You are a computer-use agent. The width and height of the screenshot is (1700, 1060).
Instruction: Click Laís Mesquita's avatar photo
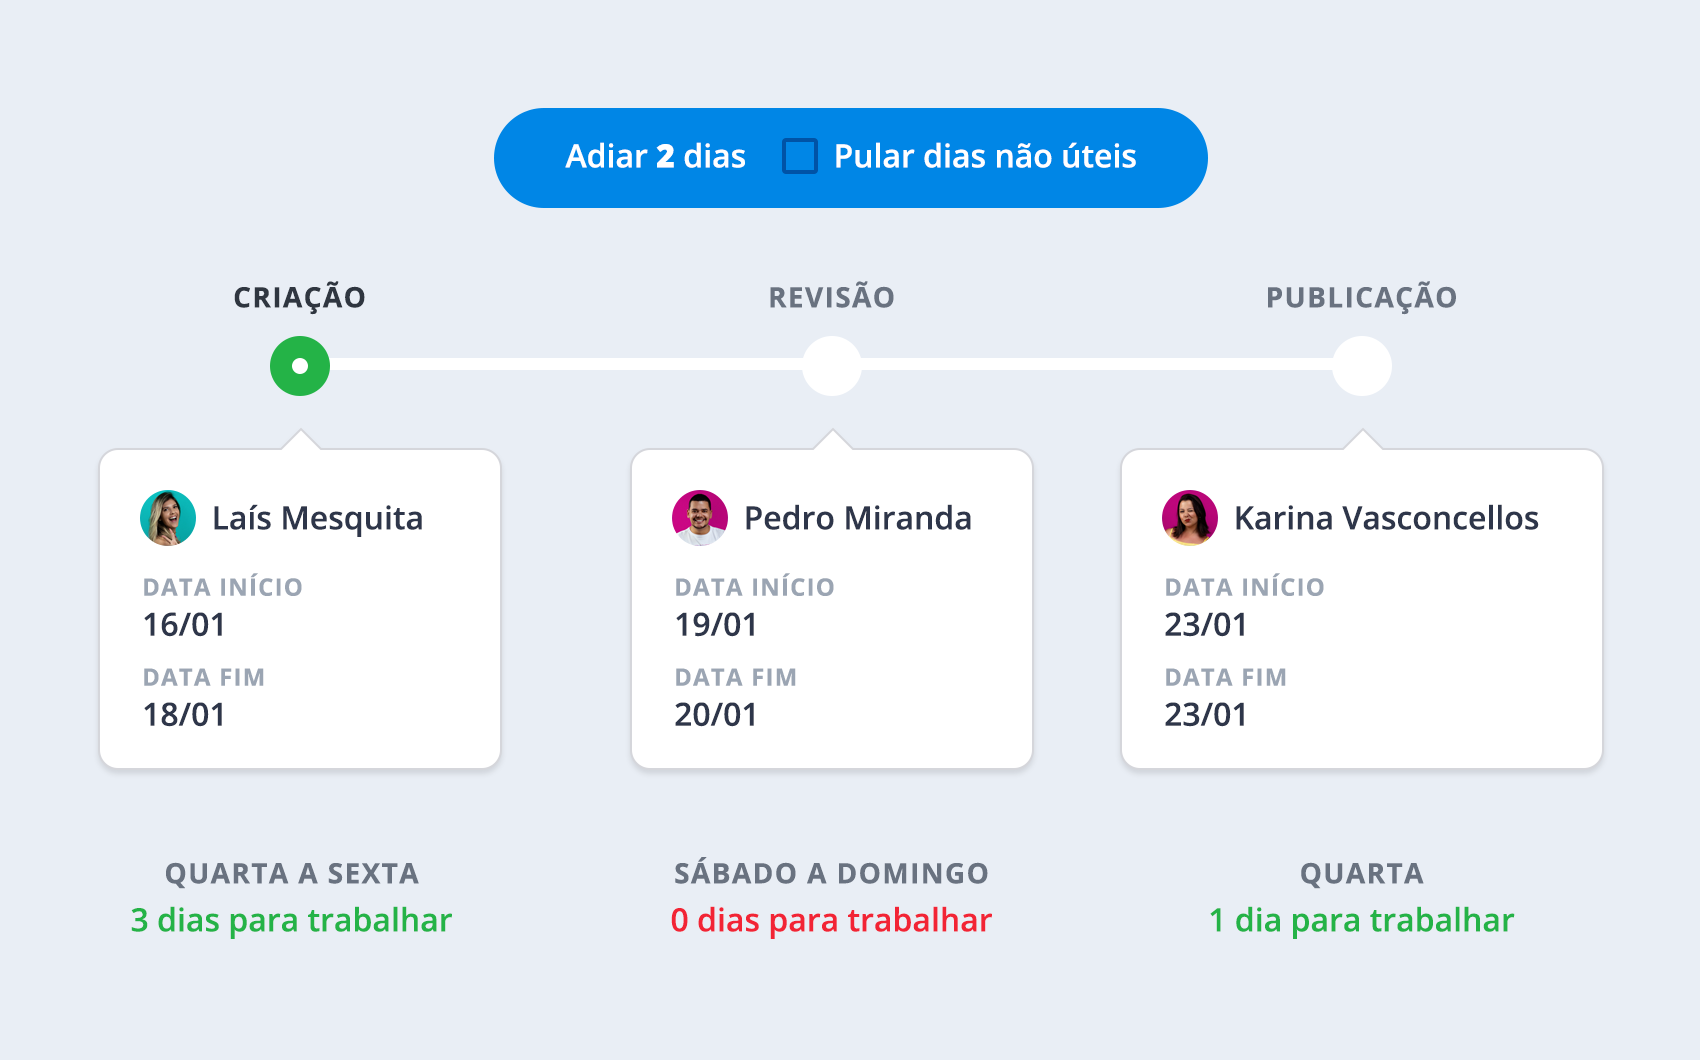coord(168,518)
